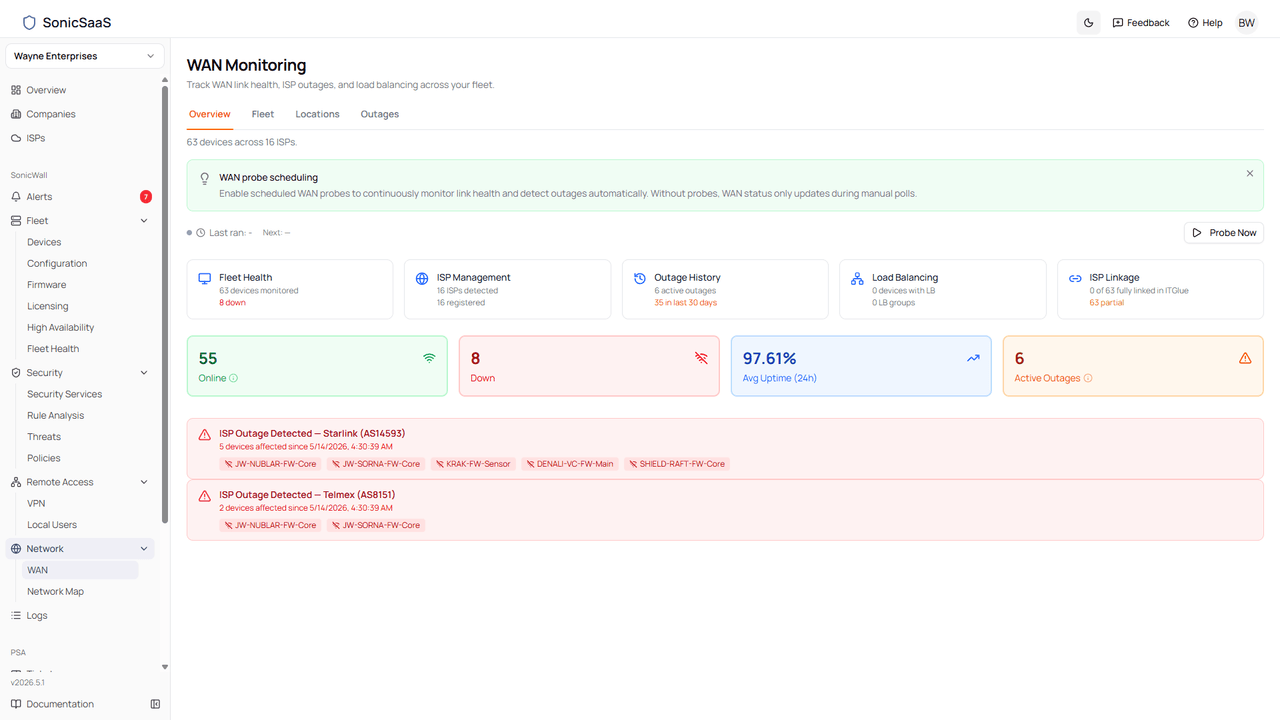
Task: Open Documentation at sidebar bottom
Action: pyautogui.click(x=60, y=704)
